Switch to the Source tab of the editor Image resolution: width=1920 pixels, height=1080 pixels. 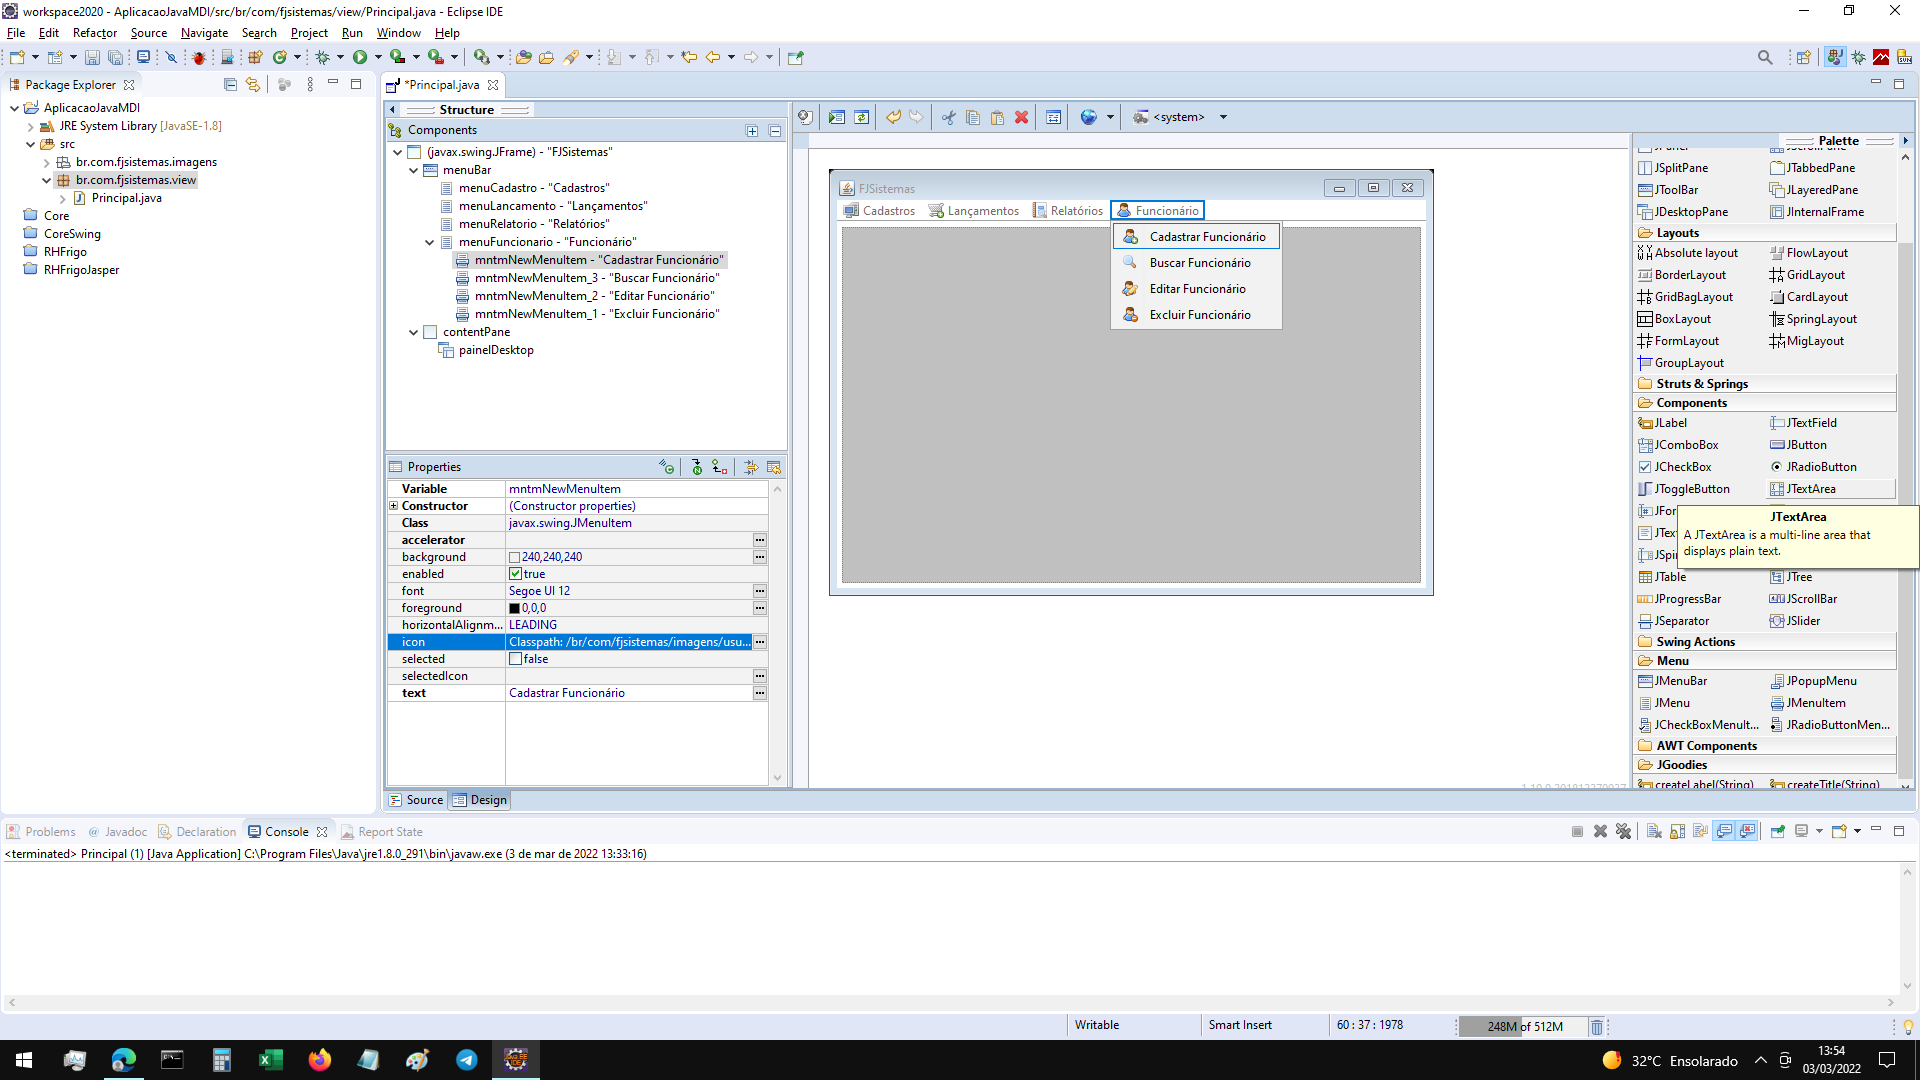coord(416,800)
